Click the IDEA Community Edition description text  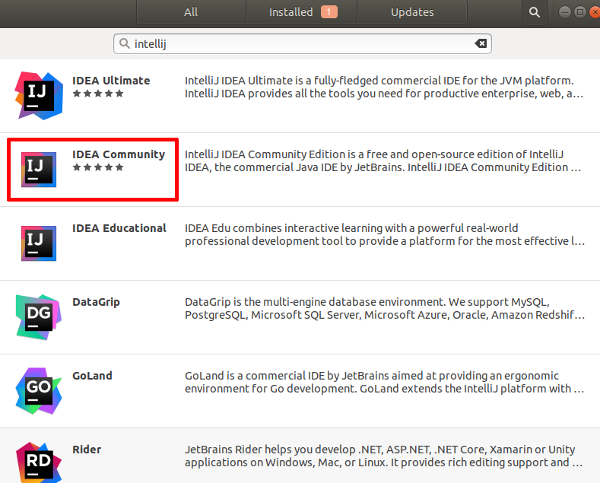point(383,161)
